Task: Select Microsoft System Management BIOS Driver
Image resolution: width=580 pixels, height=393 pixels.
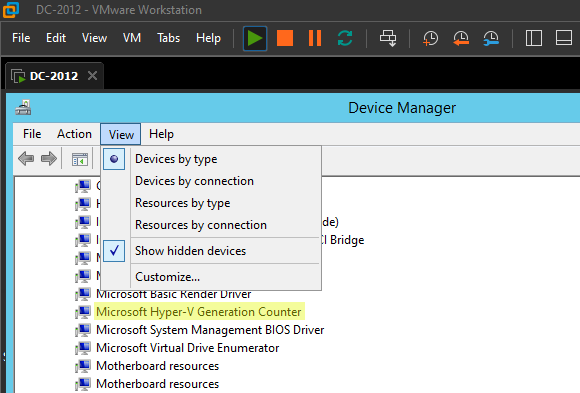Action: point(210,330)
